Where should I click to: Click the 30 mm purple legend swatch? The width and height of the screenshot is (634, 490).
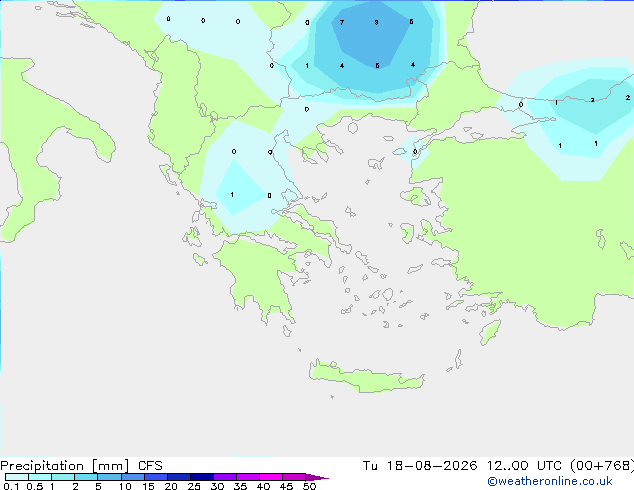click(224, 477)
